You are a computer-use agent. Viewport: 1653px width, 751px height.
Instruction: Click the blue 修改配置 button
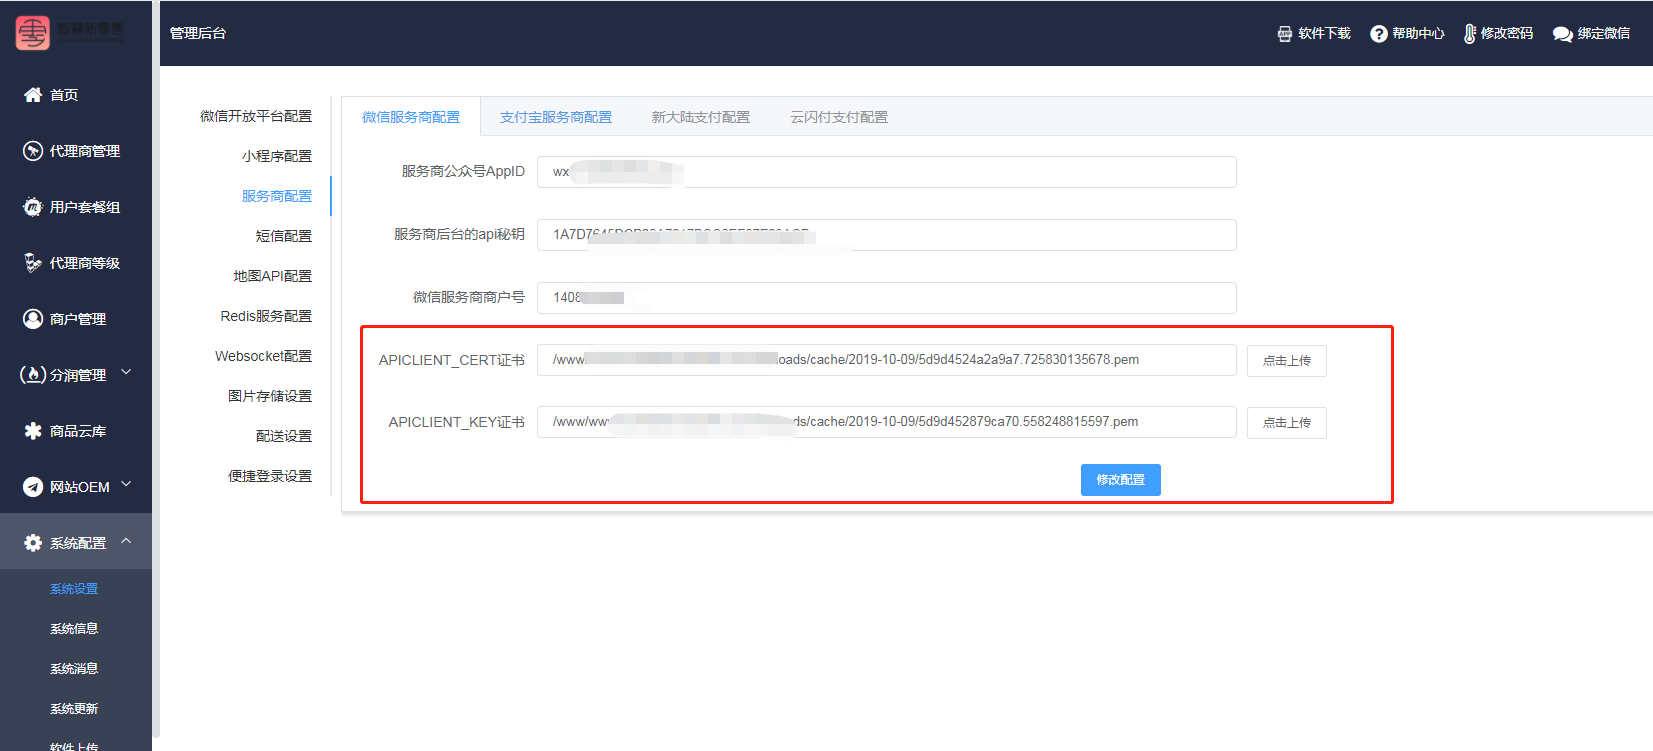[1121, 480]
